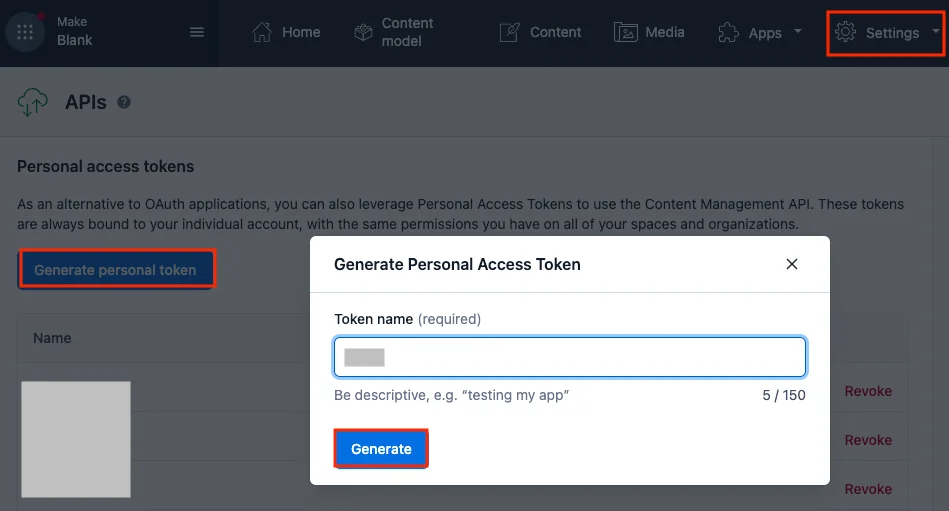The width and height of the screenshot is (949, 511).
Task: Click the Generate button in the dialog
Action: (381, 449)
